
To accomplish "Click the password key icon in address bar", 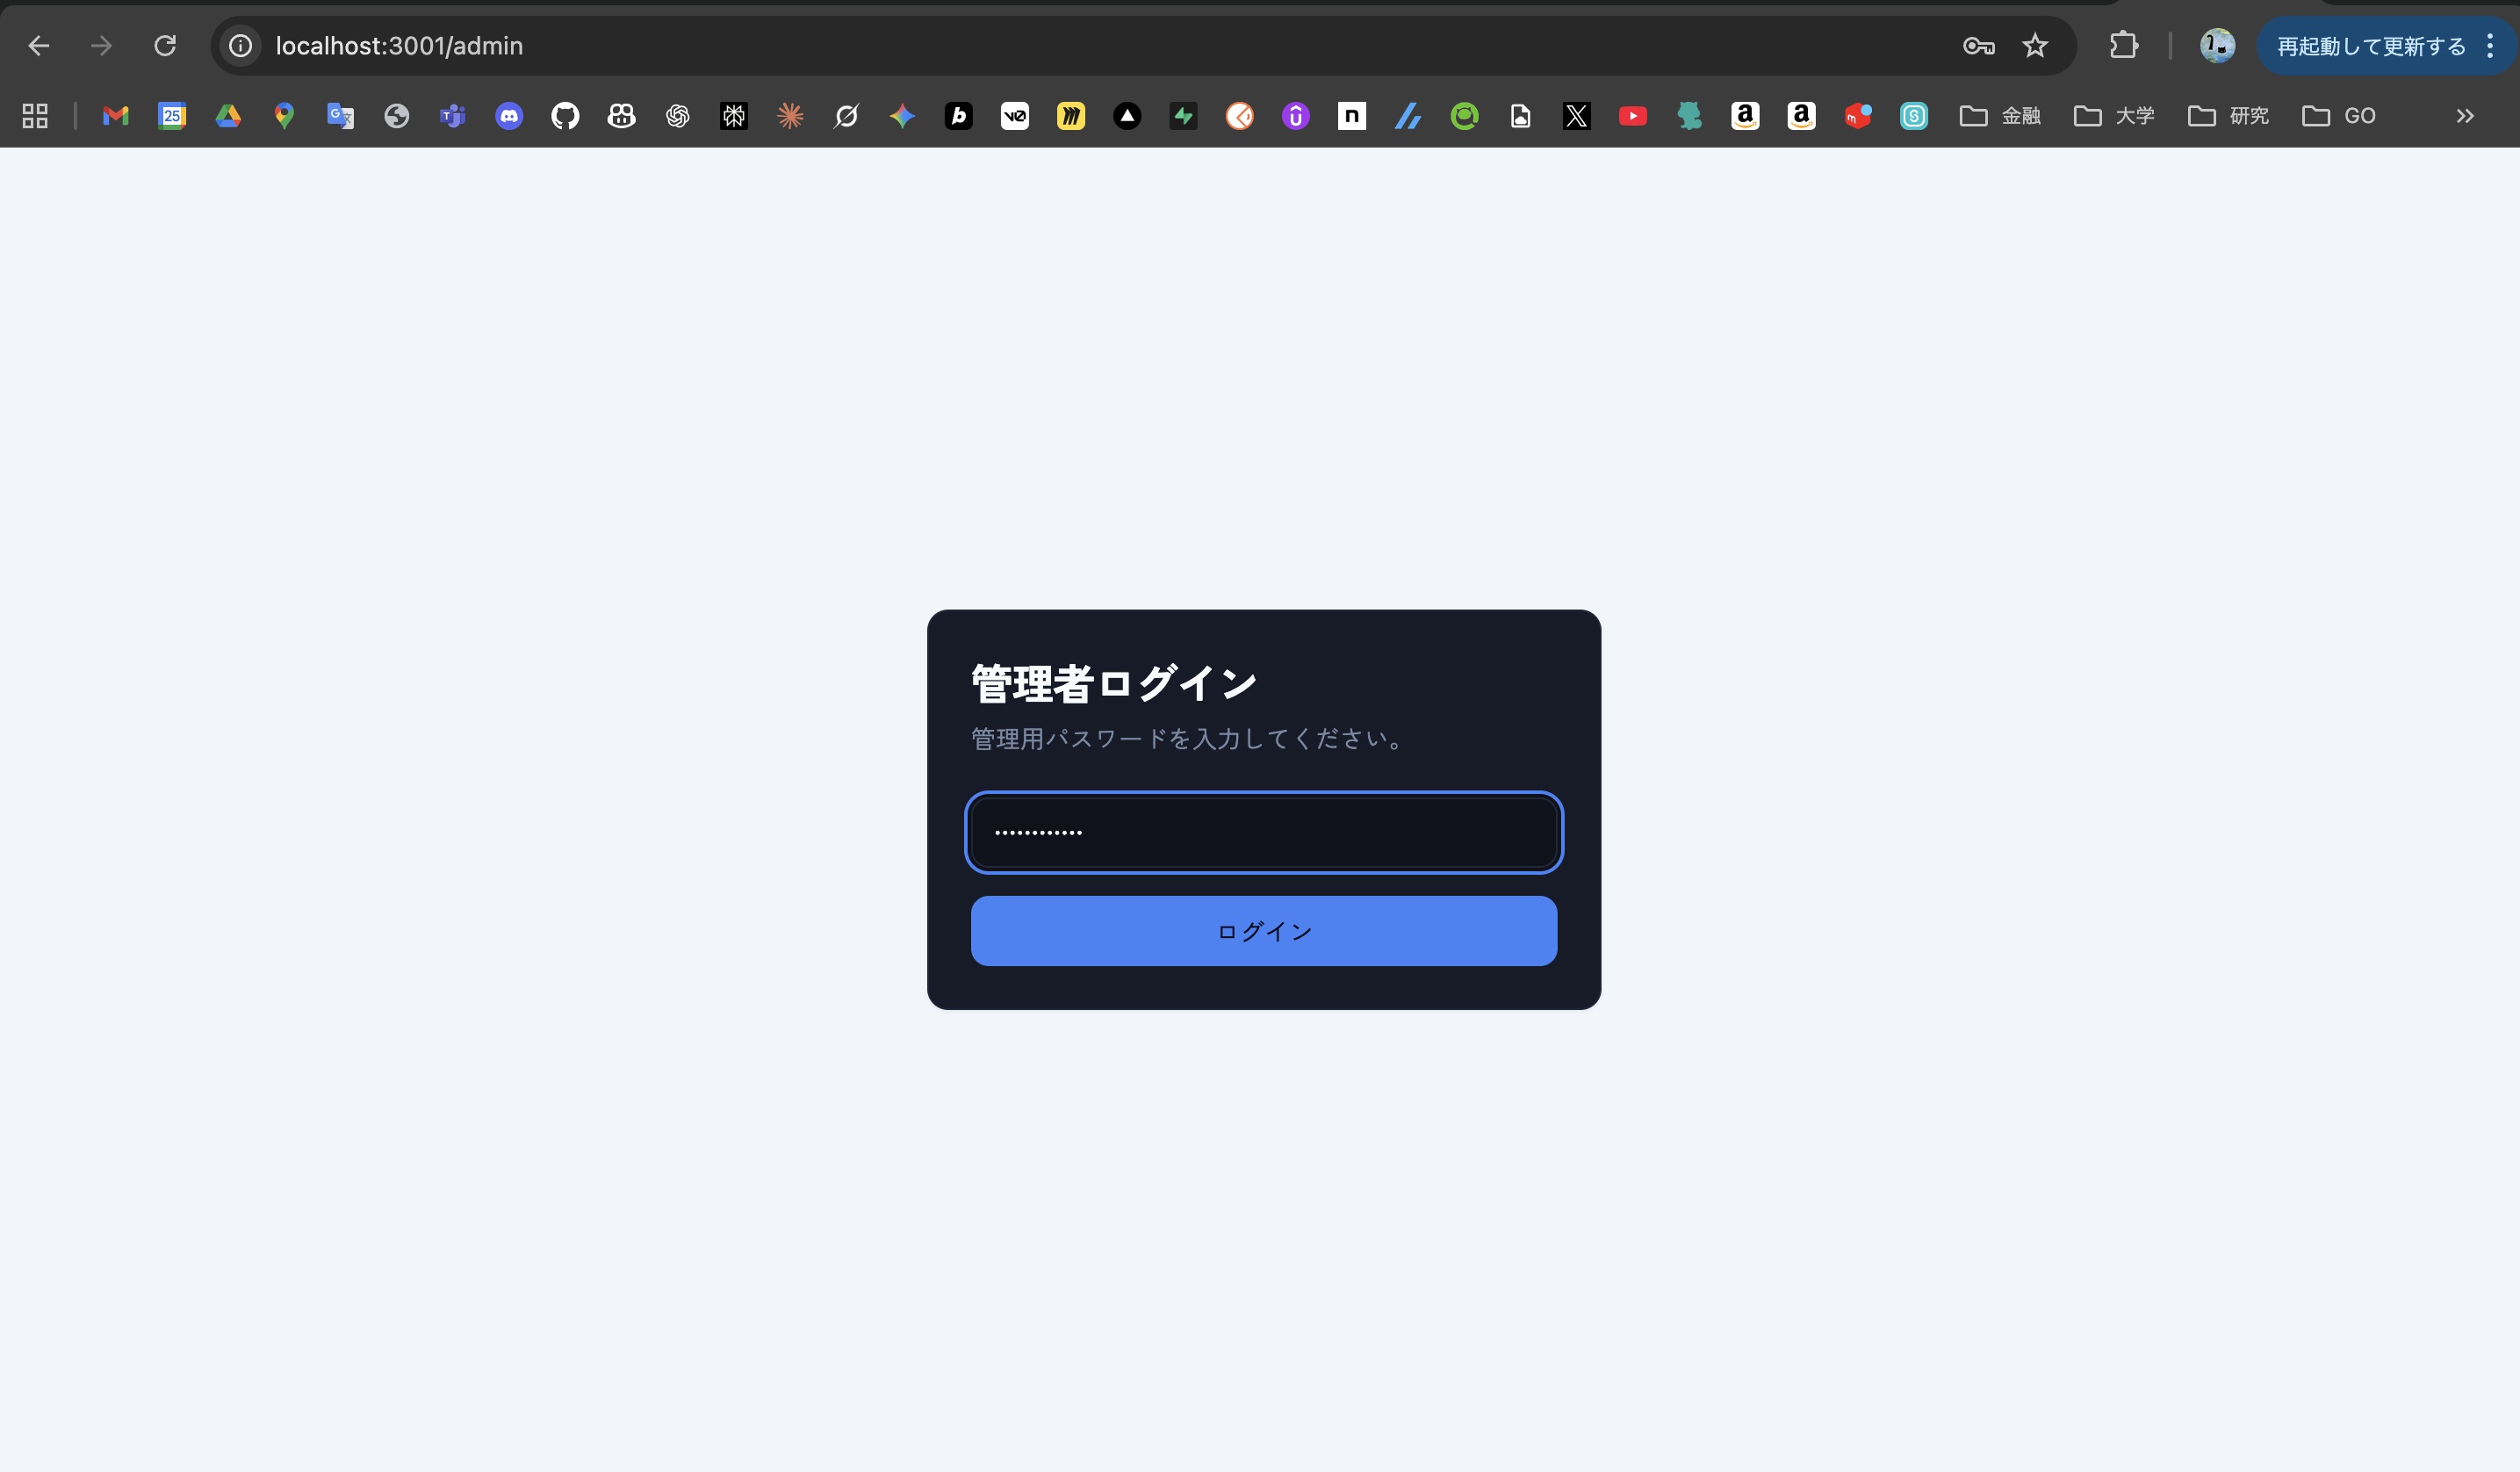I will (1978, 45).
